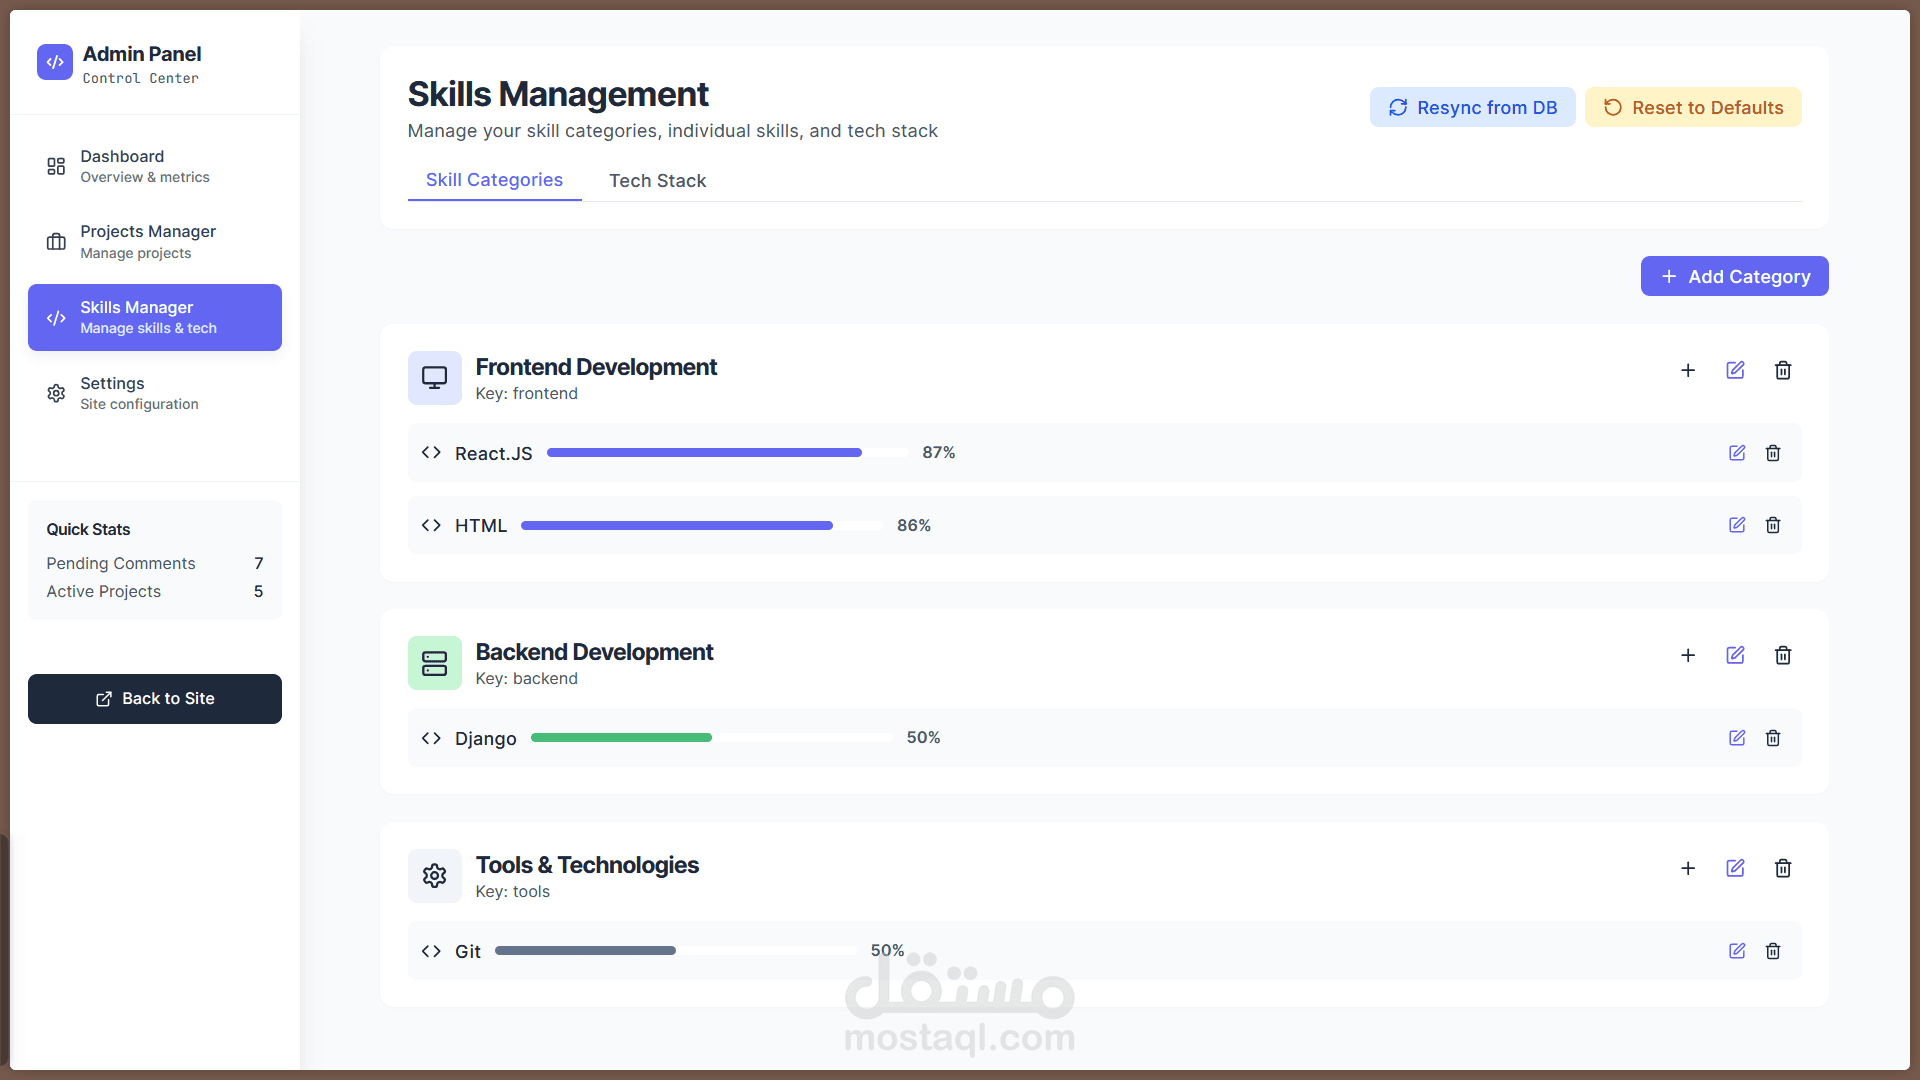This screenshot has height=1080, width=1920.
Task: Add a skill to Backend Development
Action: [x=1688, y=655]
